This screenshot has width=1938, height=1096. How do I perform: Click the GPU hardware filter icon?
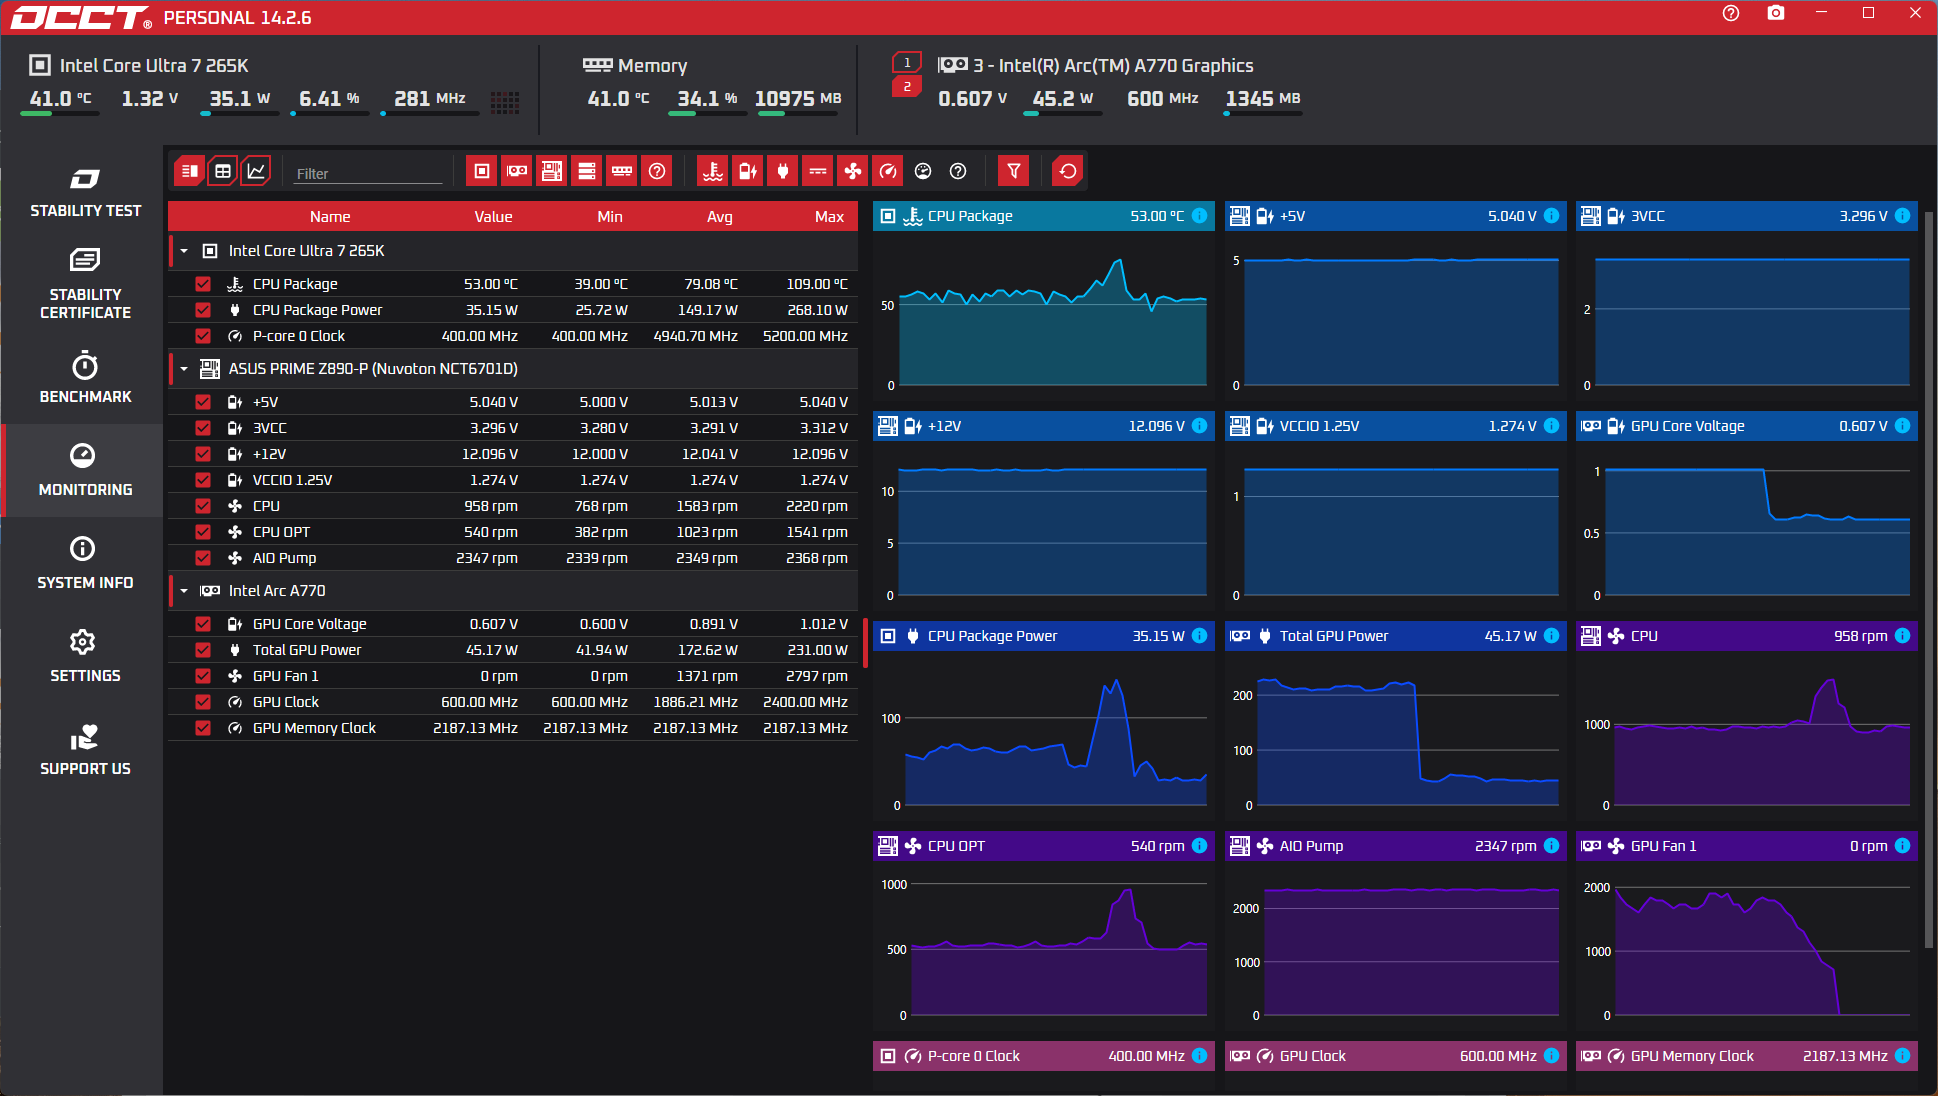[x=517, y=171]
